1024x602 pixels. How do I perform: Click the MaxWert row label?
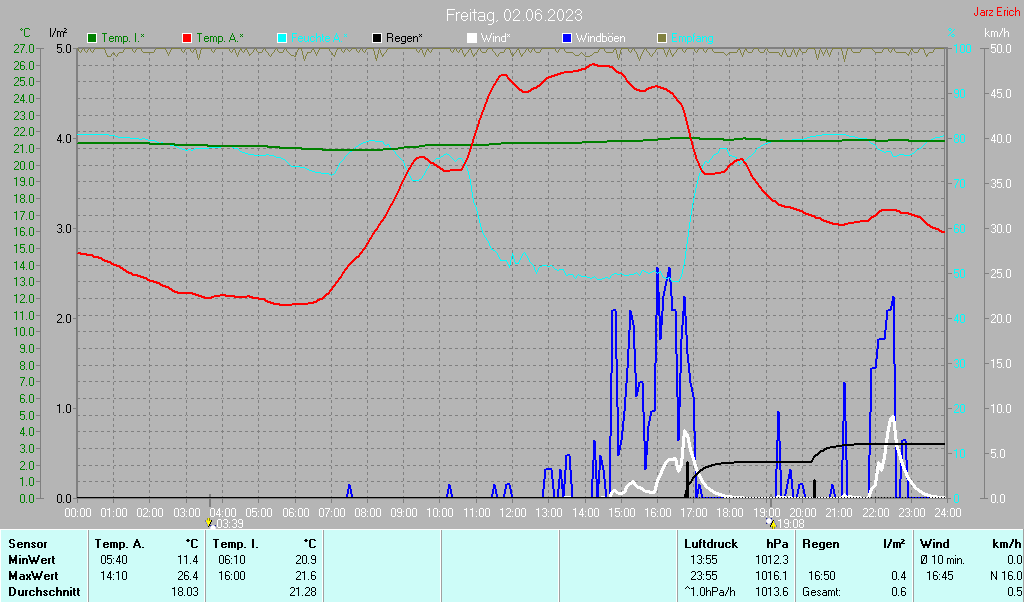pyautogui.click(x=33, y=576)
